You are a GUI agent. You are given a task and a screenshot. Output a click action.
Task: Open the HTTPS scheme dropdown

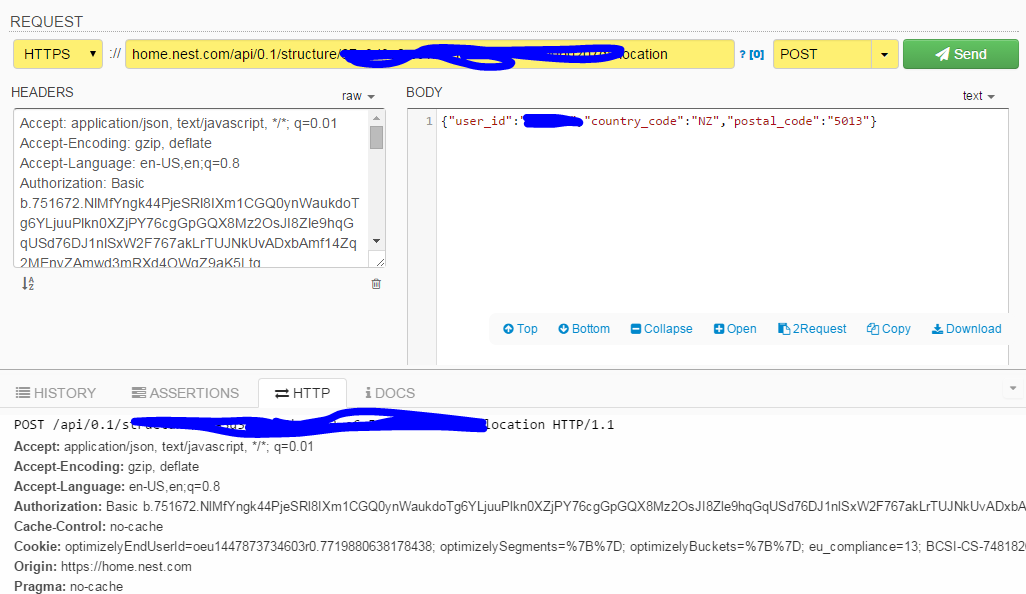(58, 54)
